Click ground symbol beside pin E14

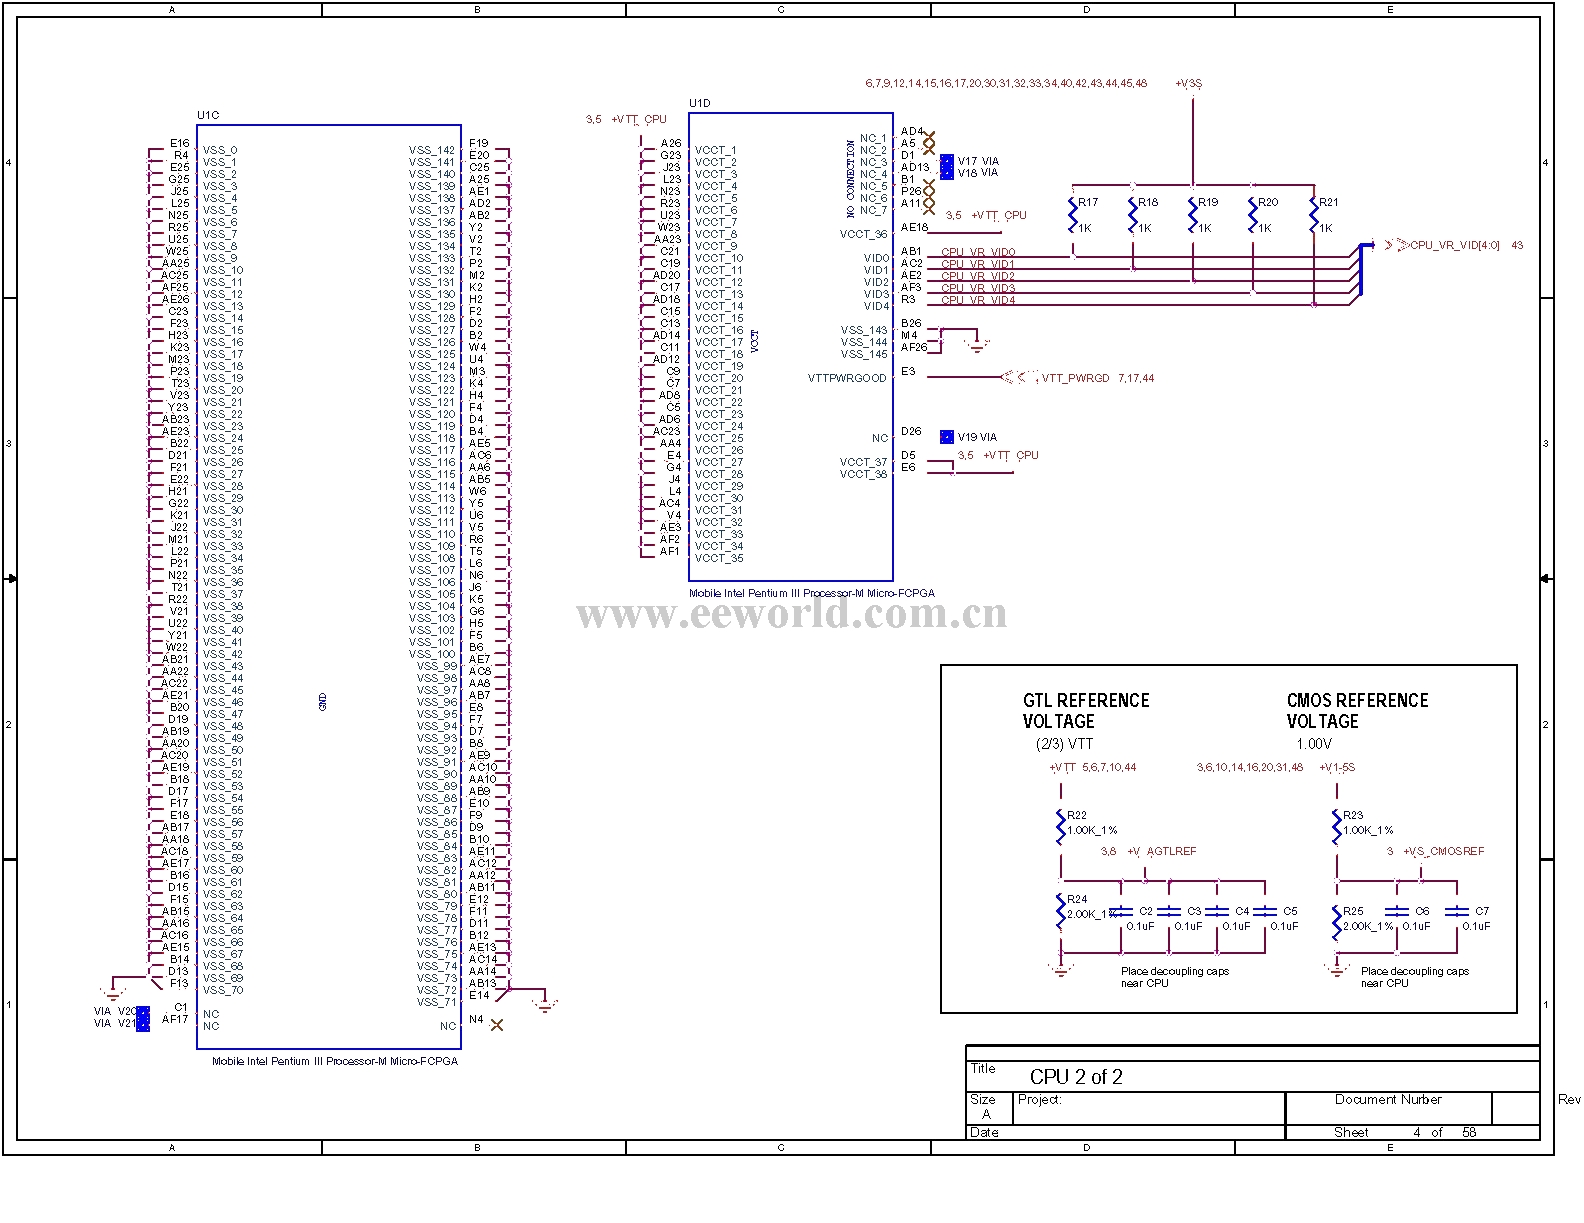pos(544,1005)
